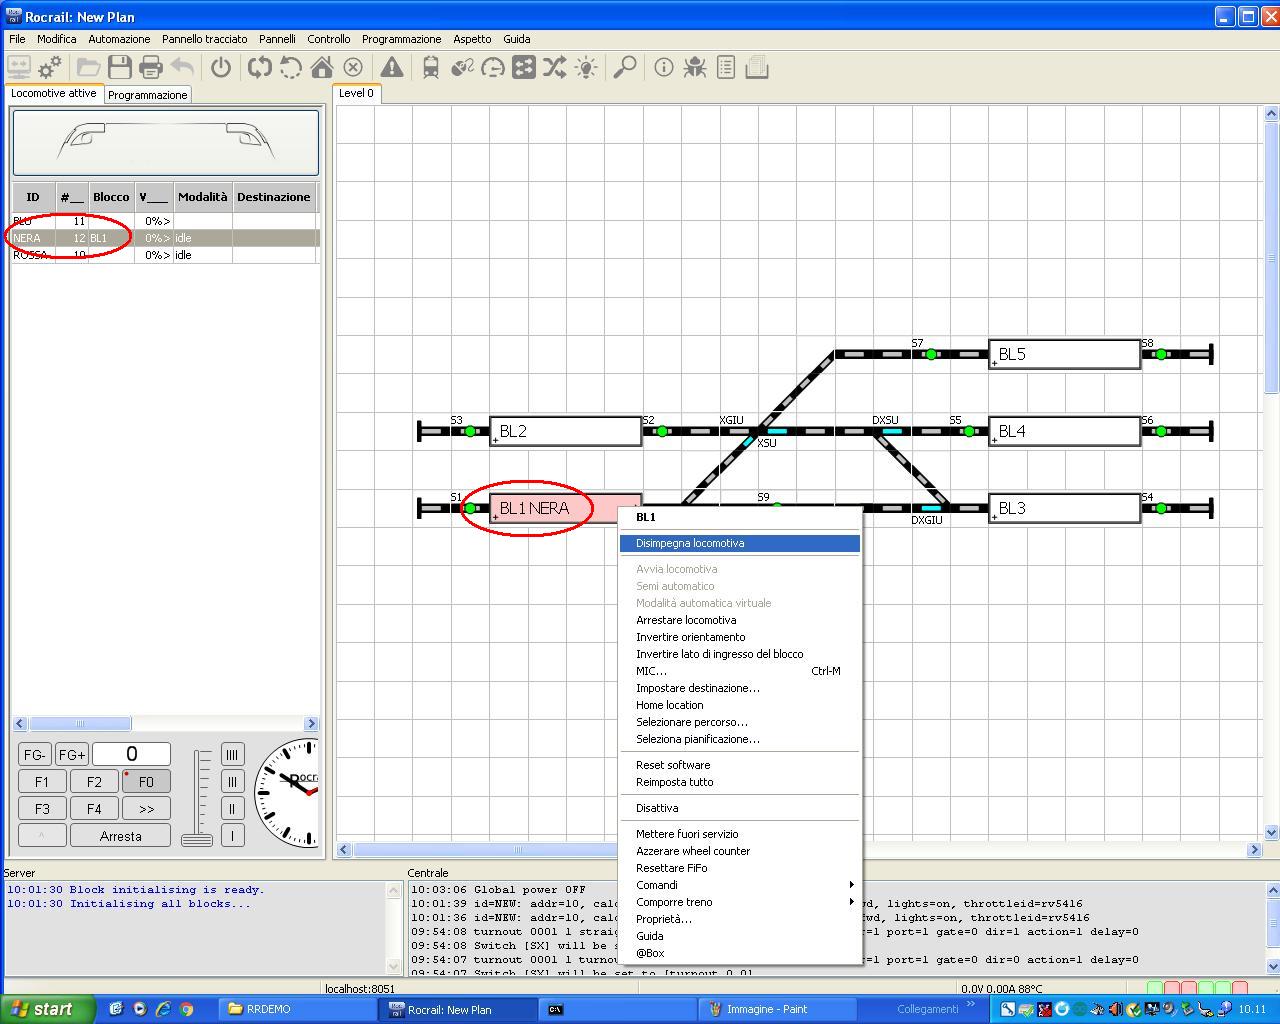Toggle function F0 lights button
The height and width of the screenshot is (1024, 1280).
tap(146, 782)
